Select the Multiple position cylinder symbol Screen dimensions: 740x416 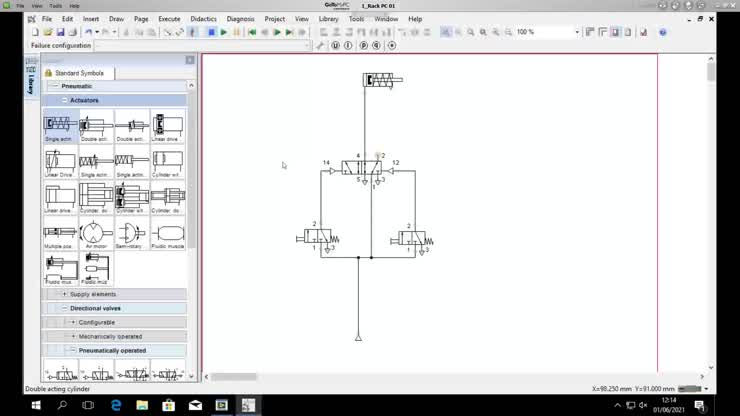[x=60, y=233]
